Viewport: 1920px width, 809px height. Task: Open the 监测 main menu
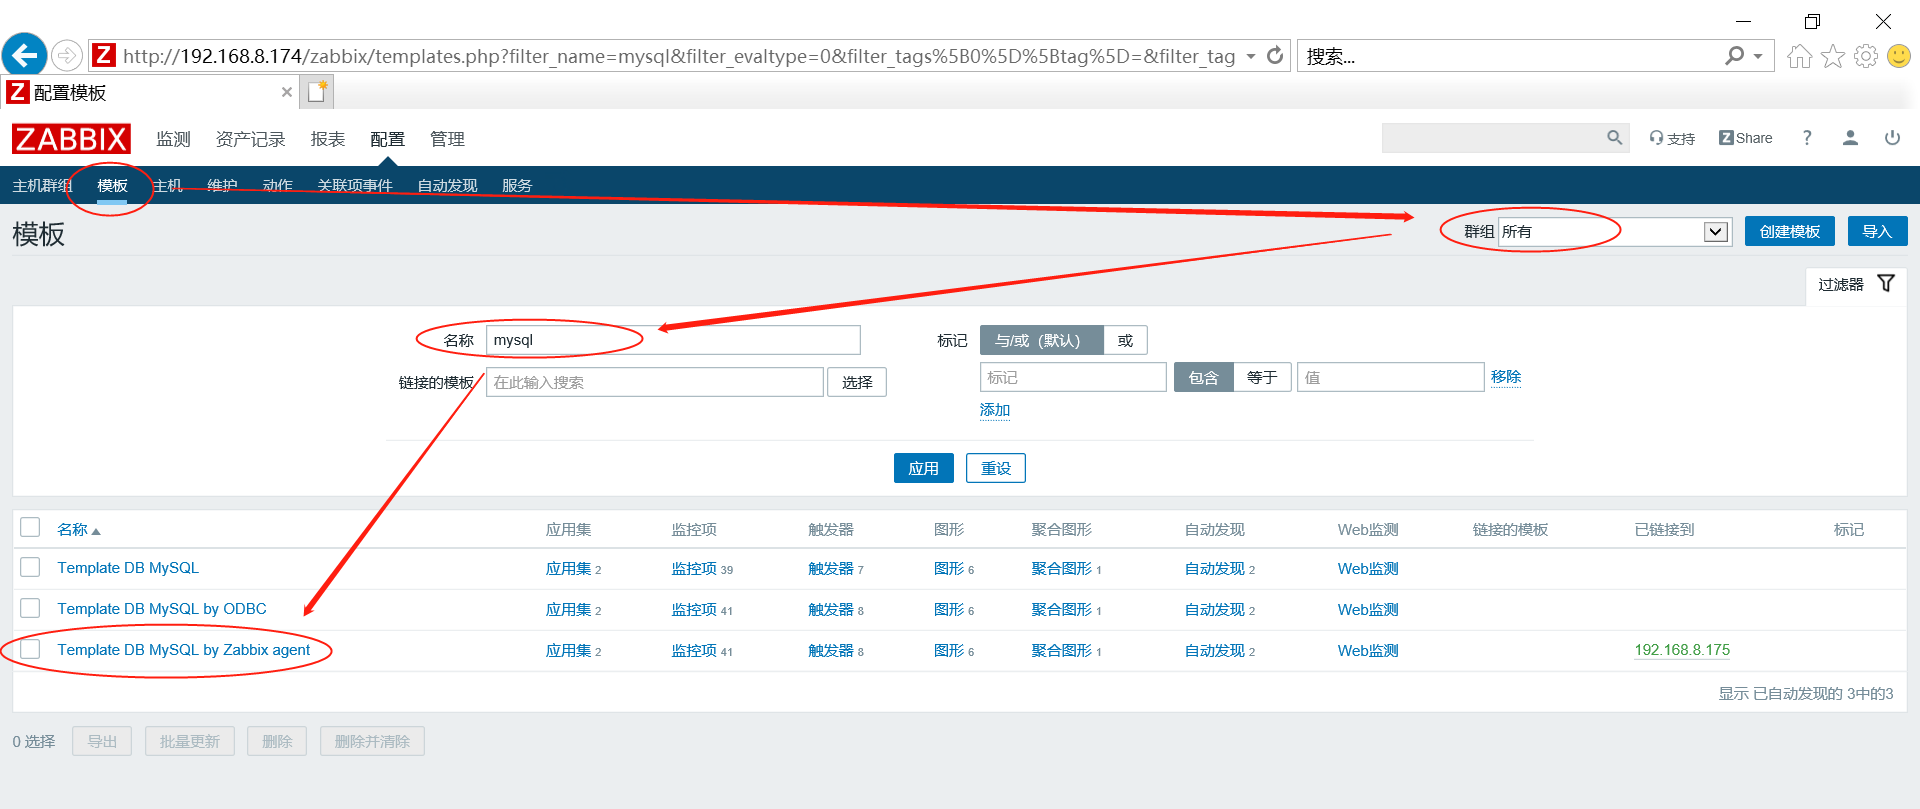click(x=173, y=139)
